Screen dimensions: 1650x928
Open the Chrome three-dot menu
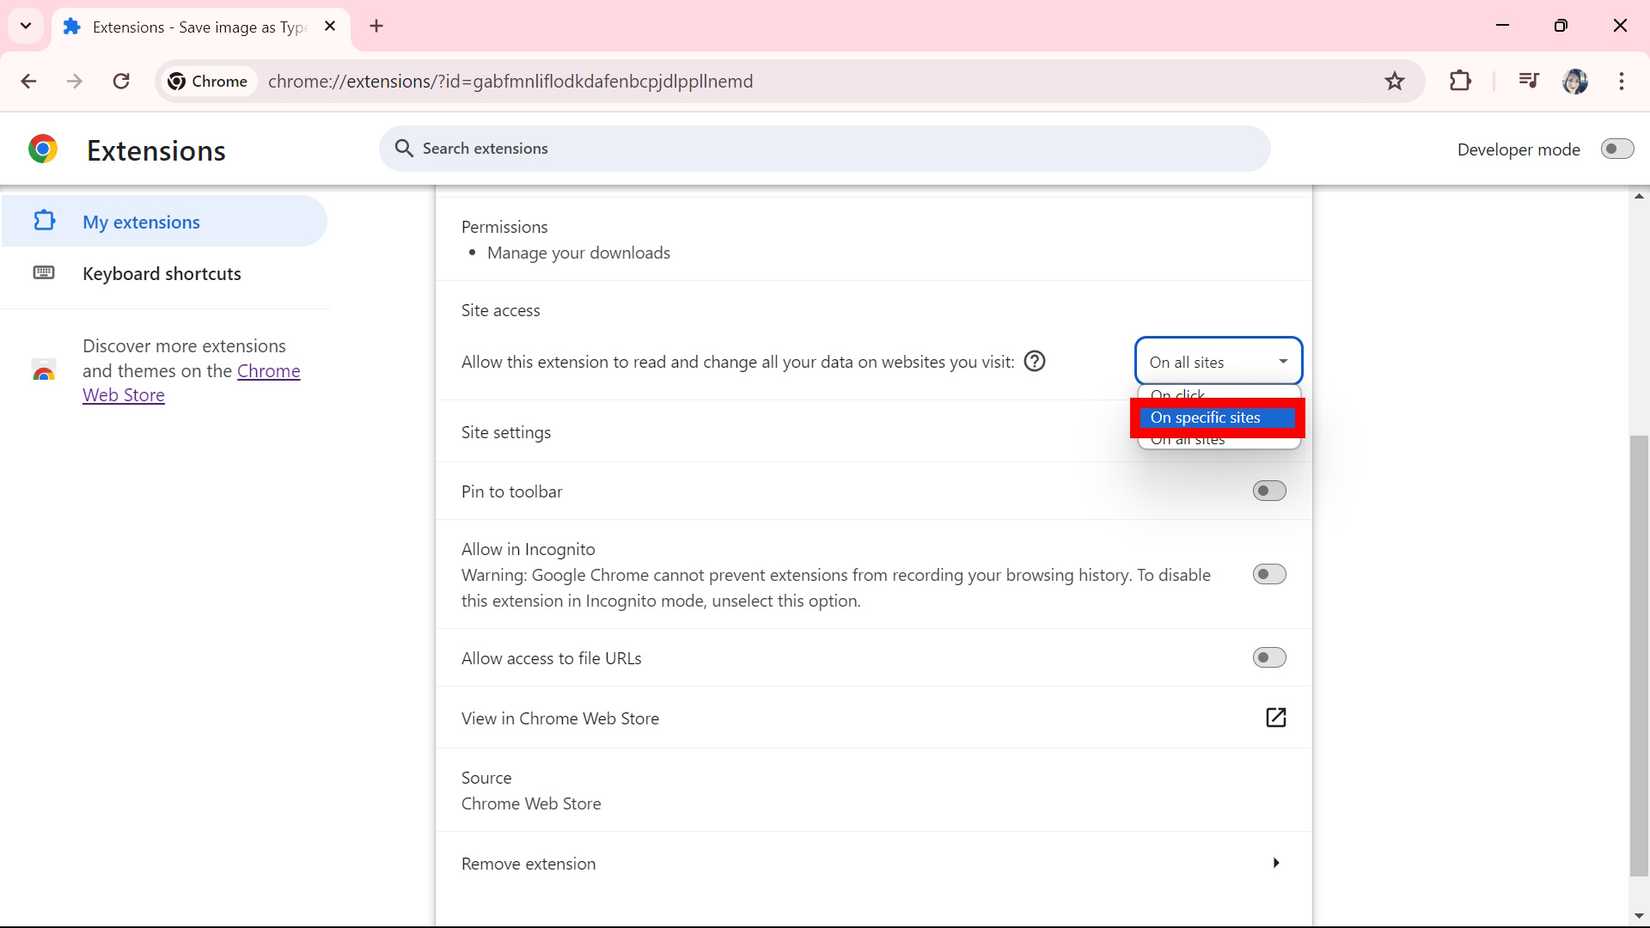pyautogui.click(x=1621, y=81)
